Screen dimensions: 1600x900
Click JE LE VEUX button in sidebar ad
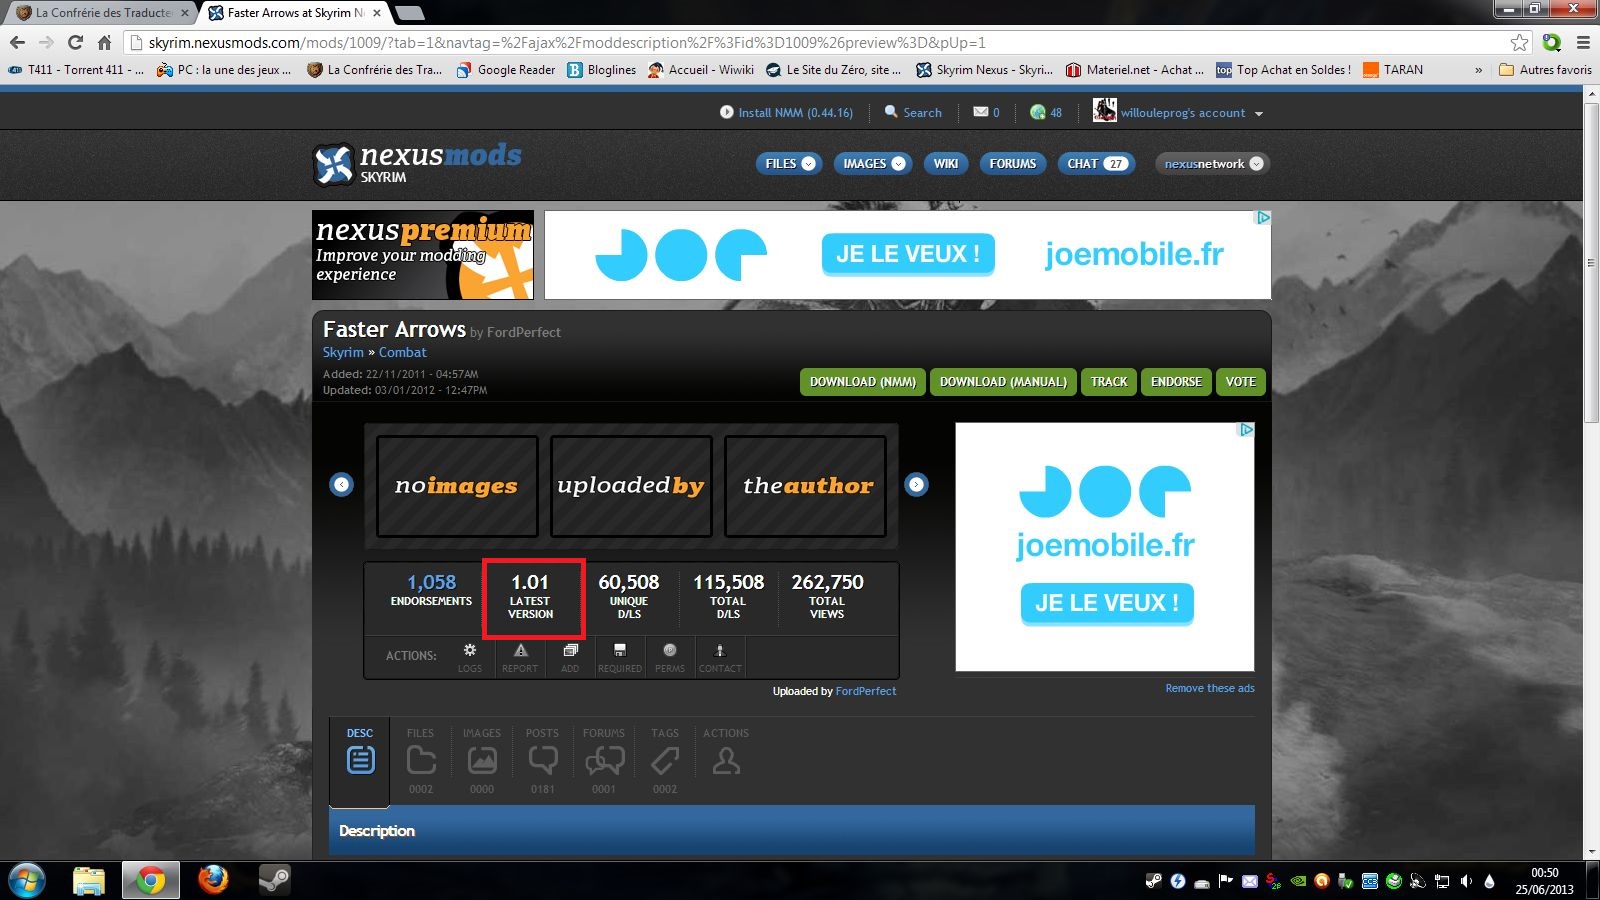click(1107, 603)
